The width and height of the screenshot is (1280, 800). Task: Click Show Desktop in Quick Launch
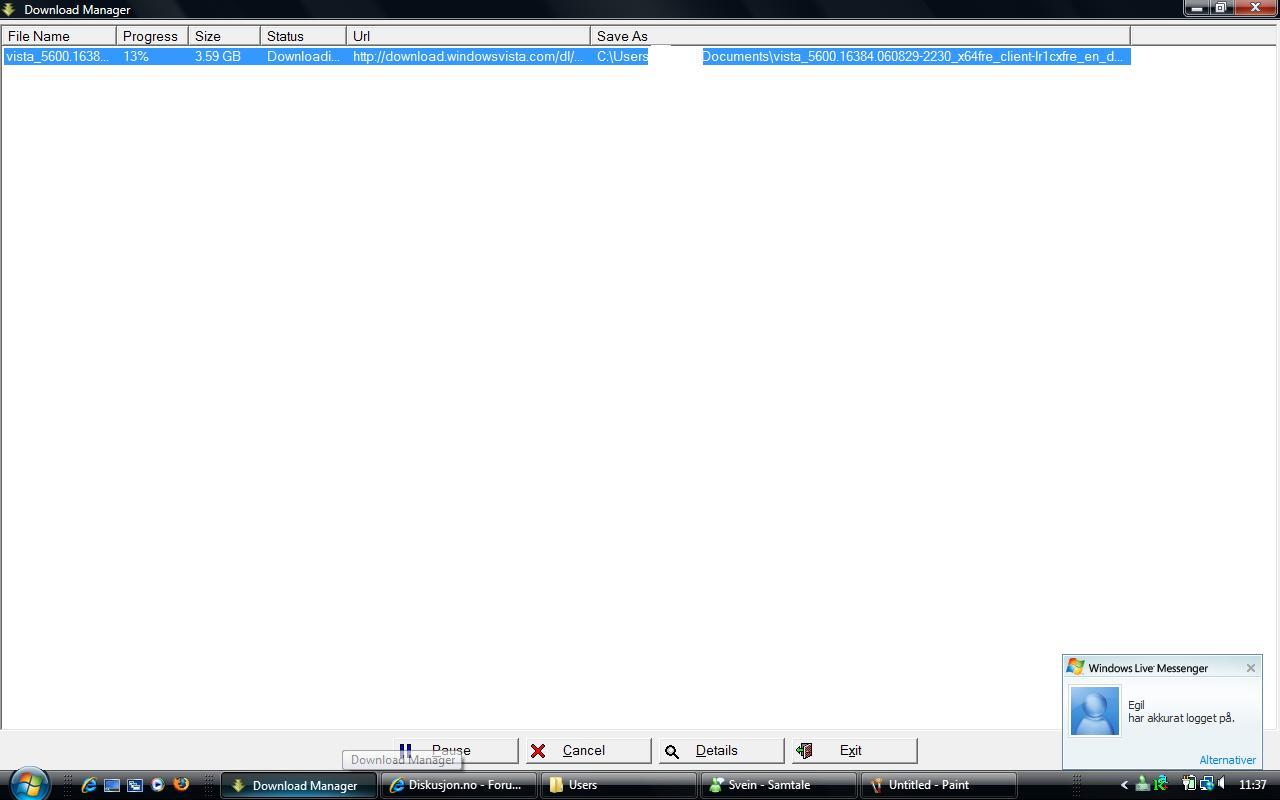(x=112, y=785)
